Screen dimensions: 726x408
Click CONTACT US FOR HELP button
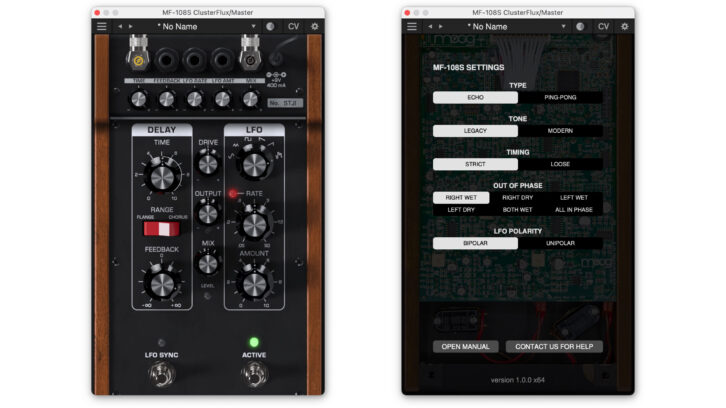tap(554, 346)
